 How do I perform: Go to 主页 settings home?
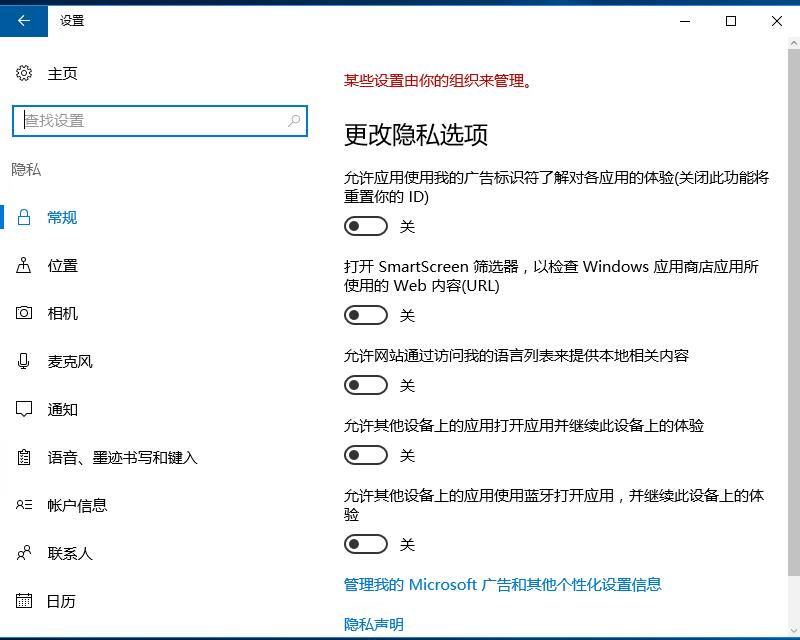pyautogui.click(x=62, y=73)
